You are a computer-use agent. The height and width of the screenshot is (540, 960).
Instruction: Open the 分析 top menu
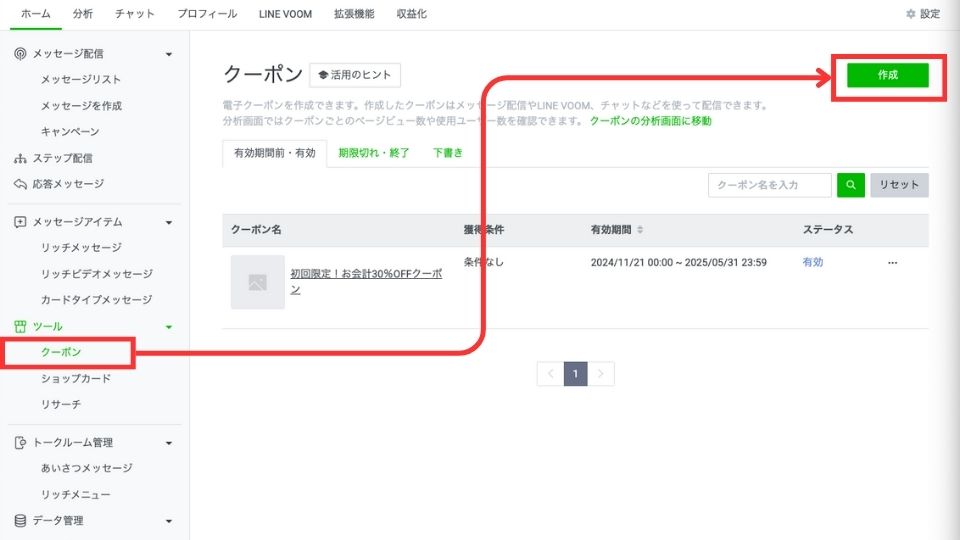tap(83, 14)
